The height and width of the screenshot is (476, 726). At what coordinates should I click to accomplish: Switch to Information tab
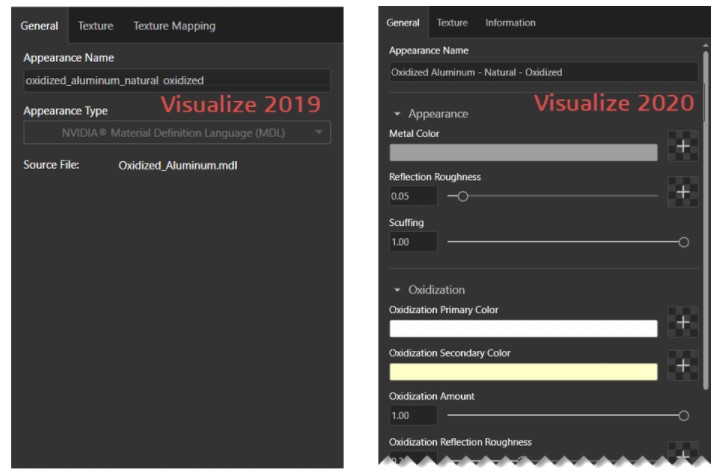tap(510, 23)
